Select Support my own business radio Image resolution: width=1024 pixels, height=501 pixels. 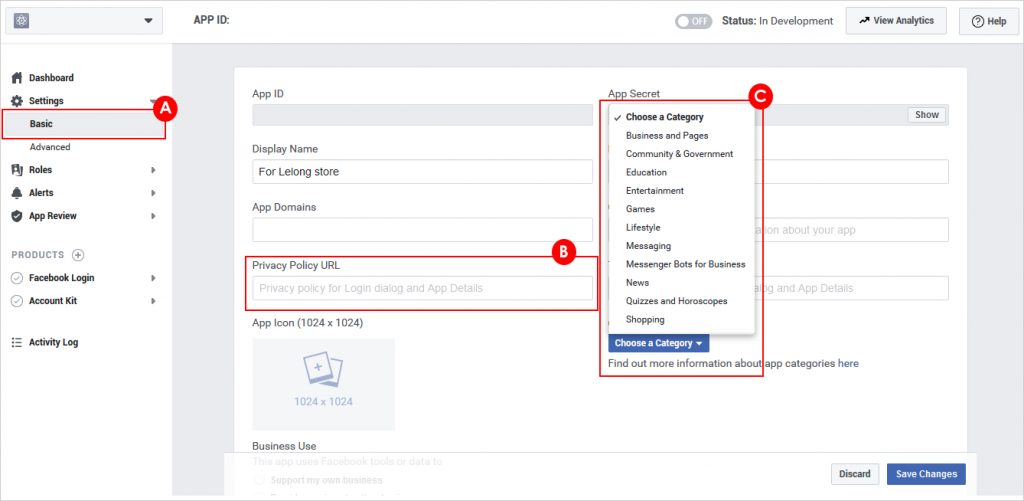(260, 480)
